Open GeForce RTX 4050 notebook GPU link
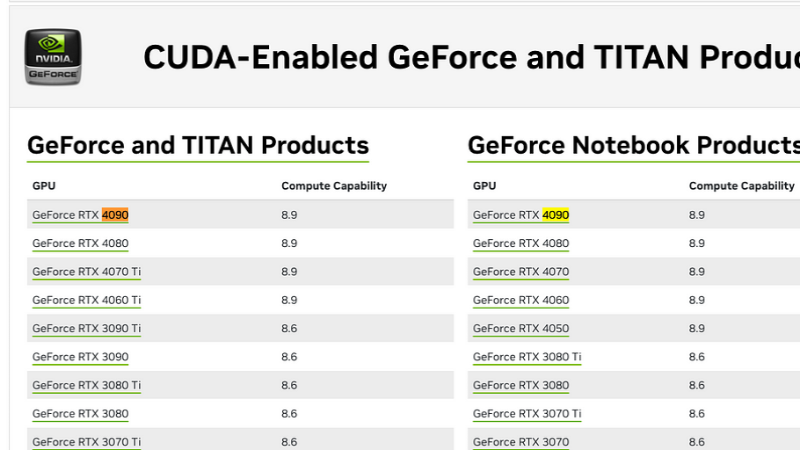 [520, 329]
